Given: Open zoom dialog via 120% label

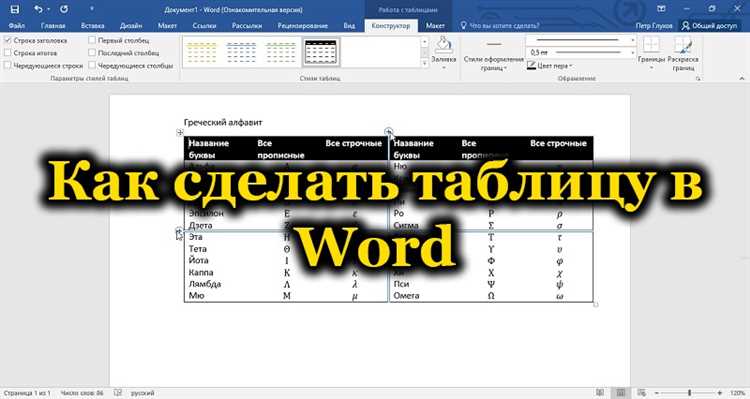Looking at the screenshot, I should click(737, 393).
